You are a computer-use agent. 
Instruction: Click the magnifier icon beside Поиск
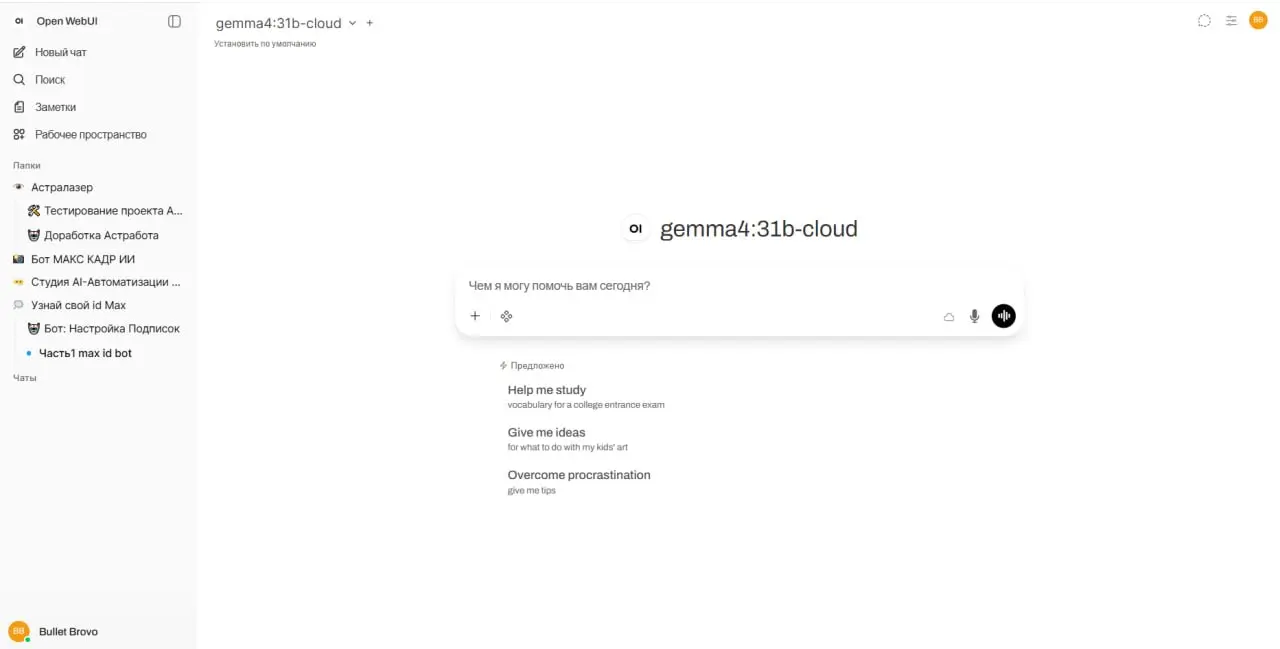(x=19, y=79)
